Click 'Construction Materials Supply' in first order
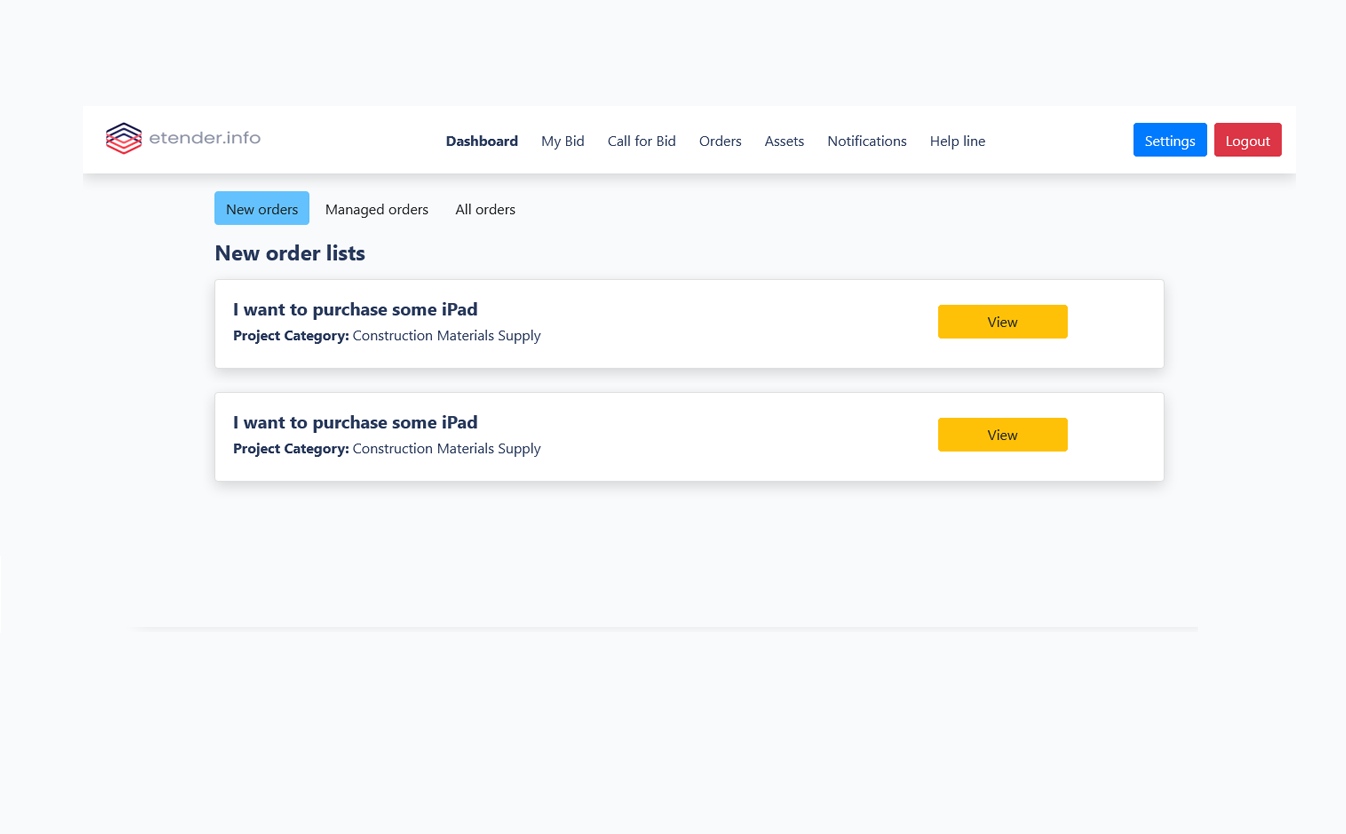The width and height of the screenshot is (1346, 834). coord(447,336)
